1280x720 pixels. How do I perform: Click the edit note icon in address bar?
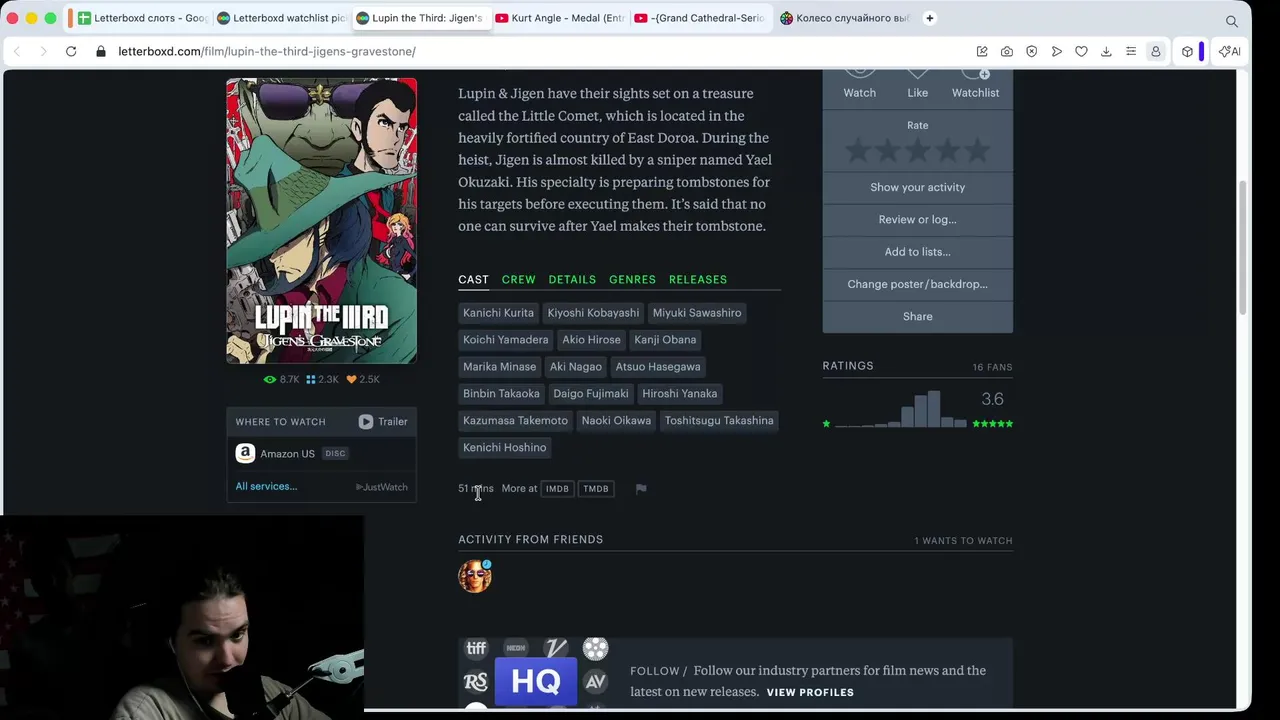pyautogui.click(x=982, y=51)
